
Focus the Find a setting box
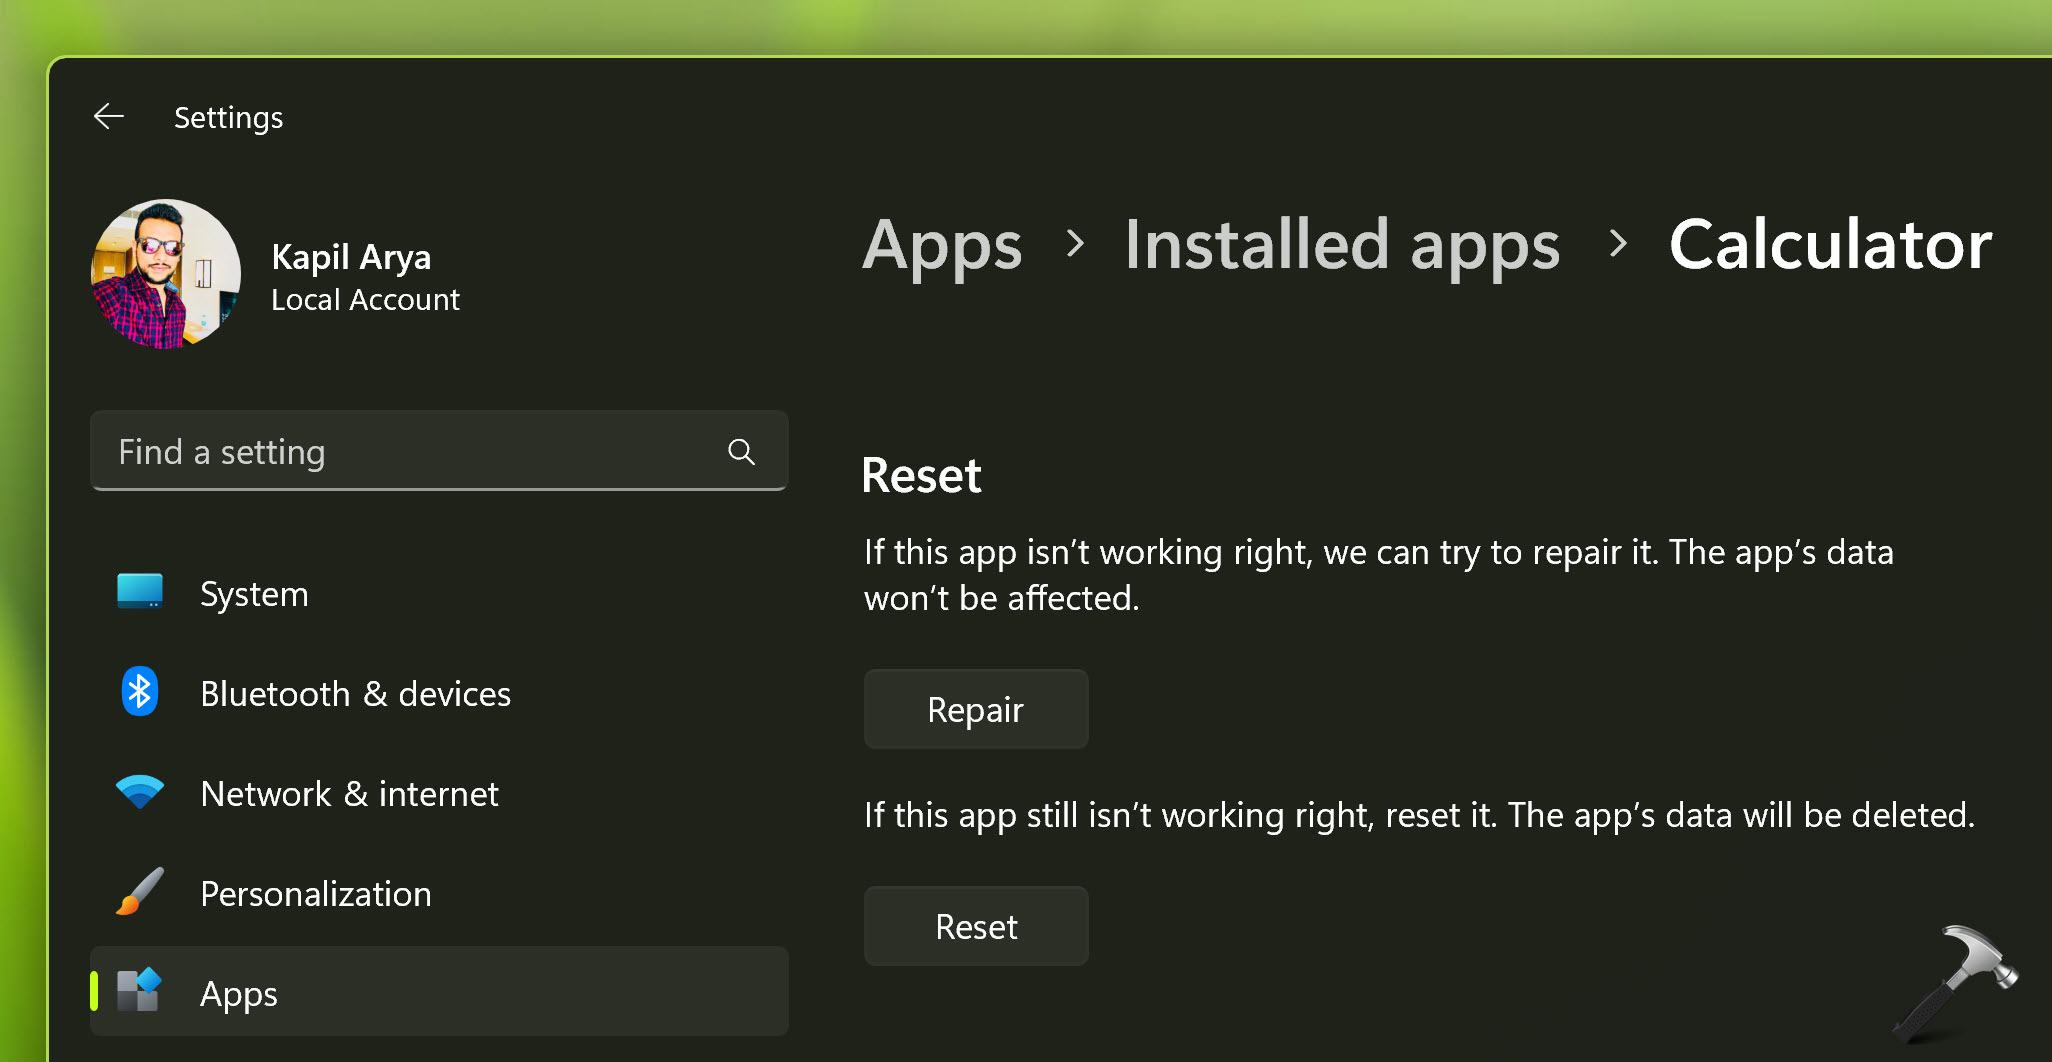410,452
